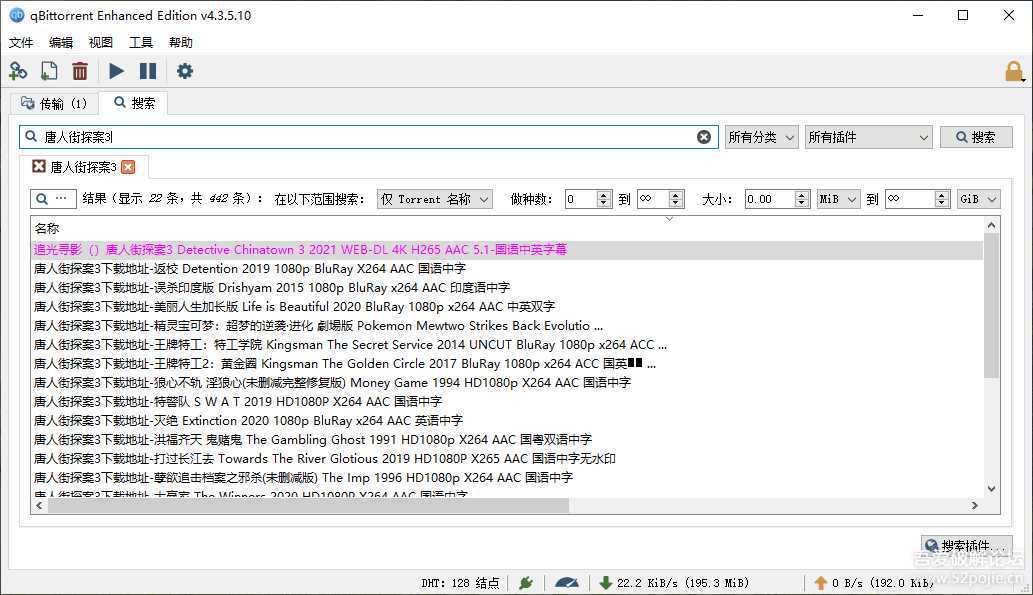The height and width of the screenshot is (595, 1033).
Task: Click the gold lock icon
Action: click(1014, 72)
